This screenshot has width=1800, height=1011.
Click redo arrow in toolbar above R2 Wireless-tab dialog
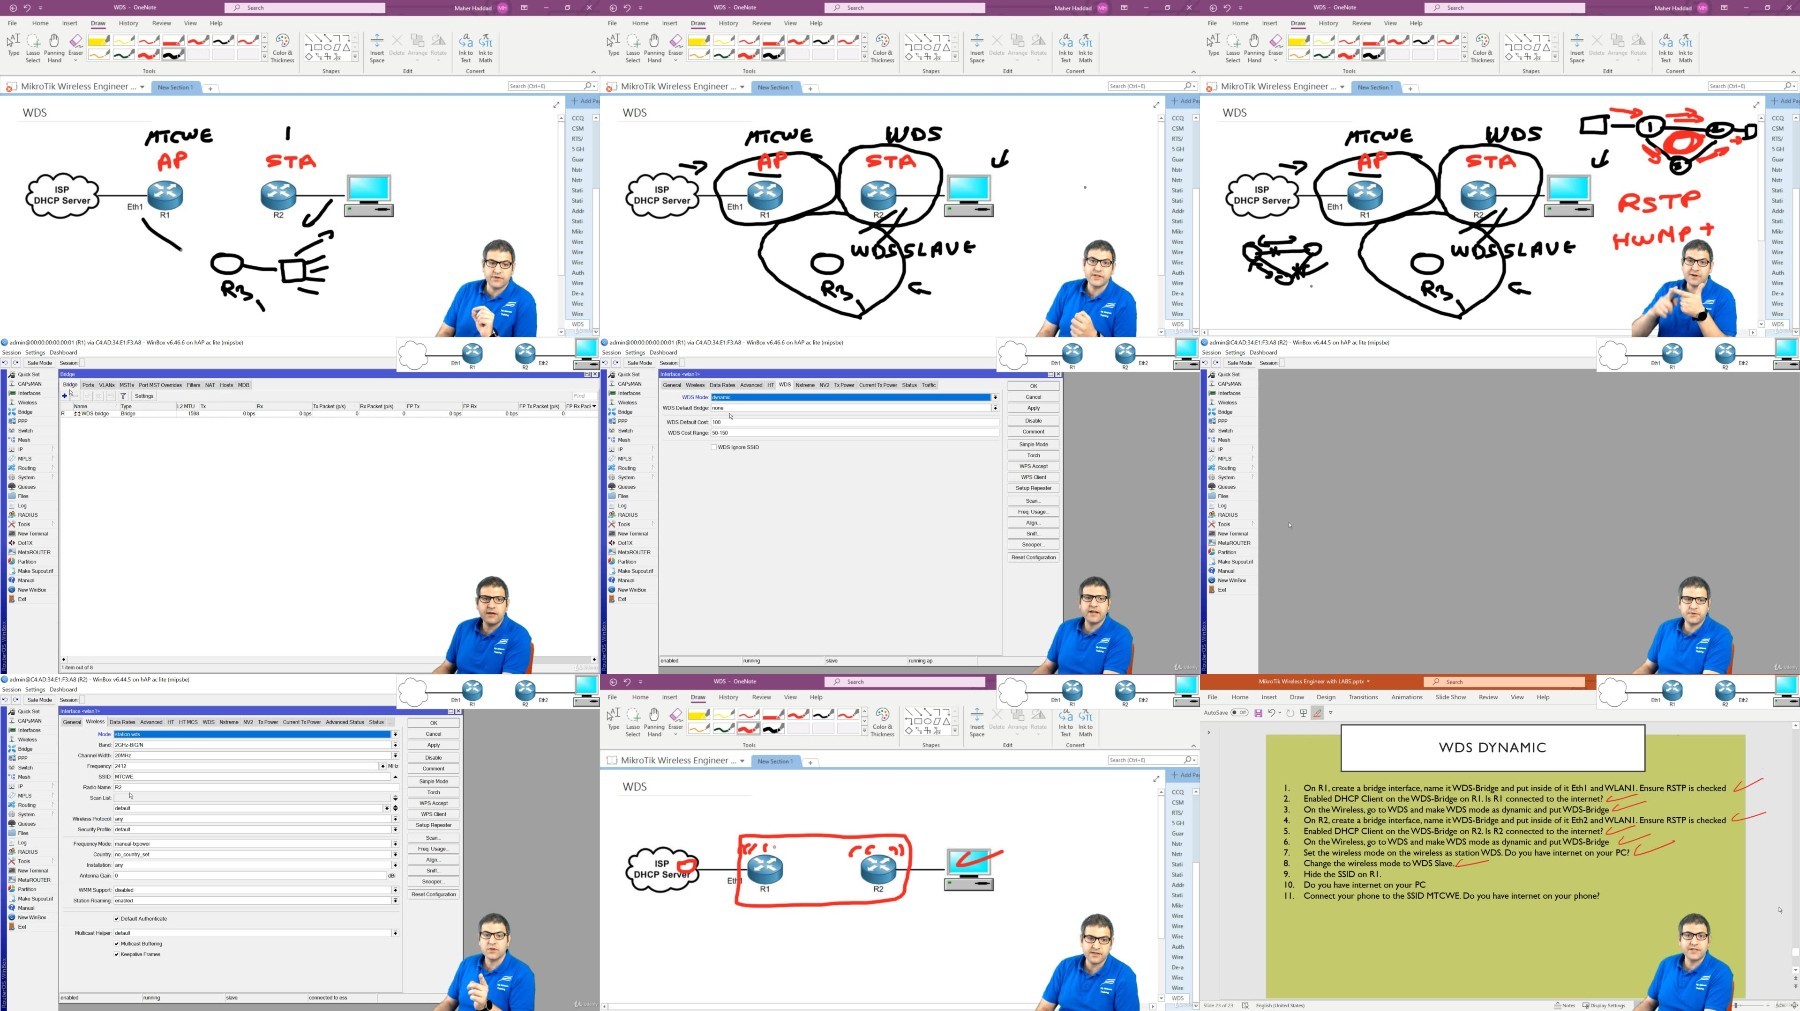coord(17,700)
